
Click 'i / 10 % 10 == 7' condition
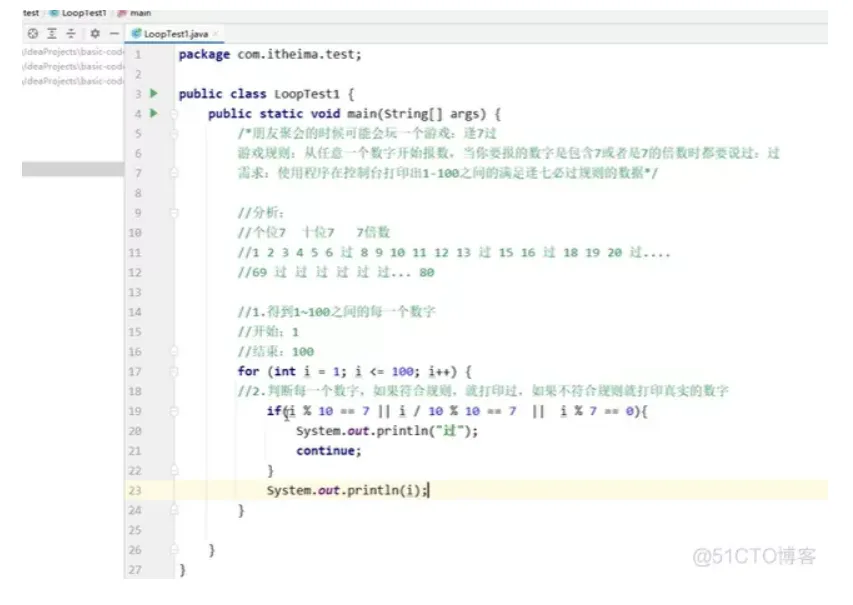[457, 411]
